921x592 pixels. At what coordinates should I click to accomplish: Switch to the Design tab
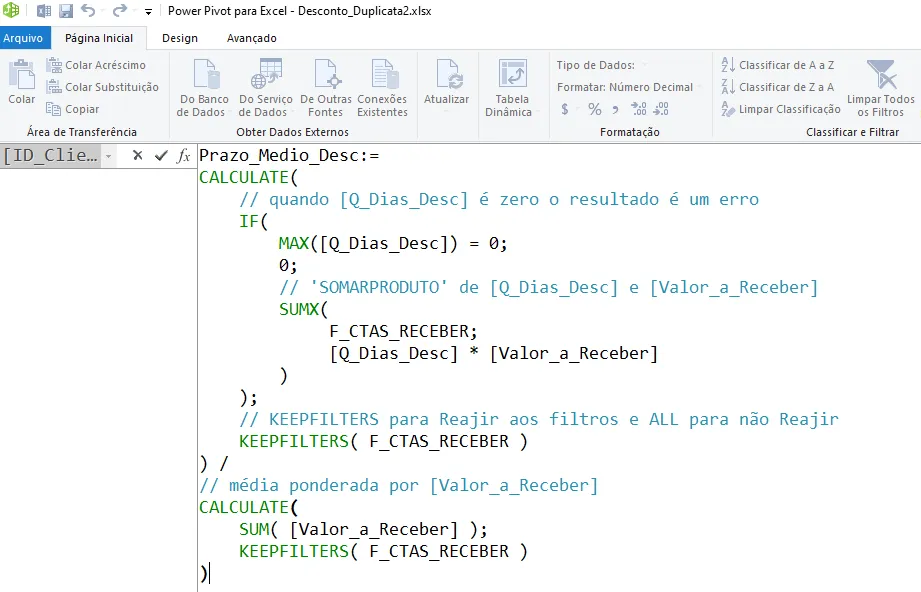pyautogui.click(x=180, y=38)
